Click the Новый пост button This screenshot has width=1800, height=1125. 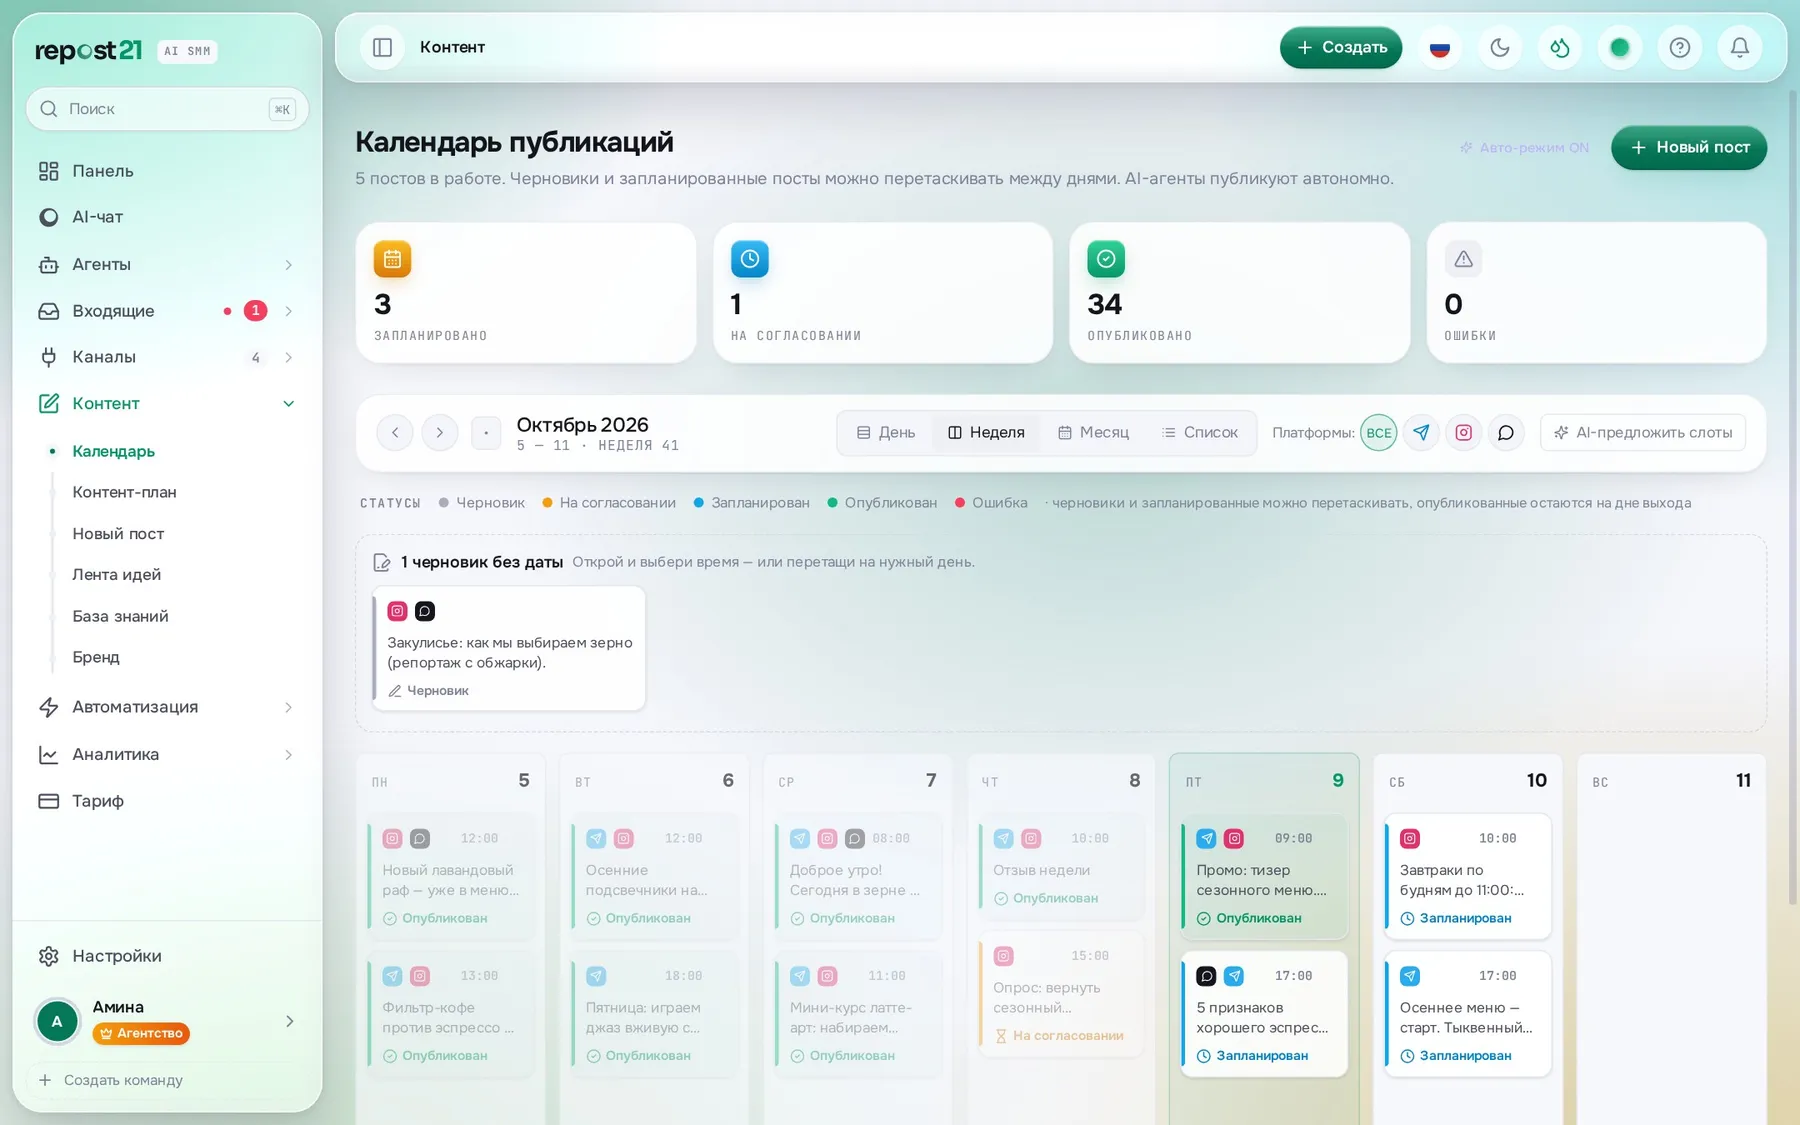tap(1689, 147)
